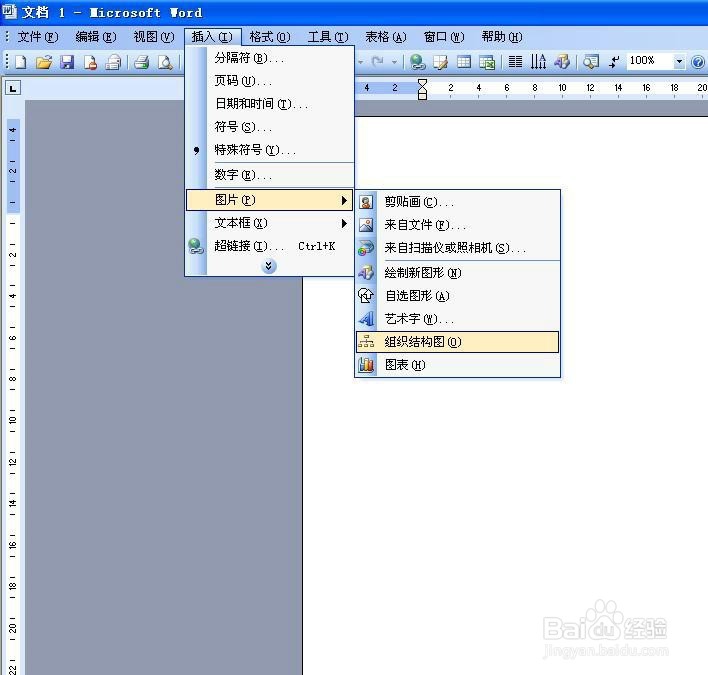Viewport: 708px width, 675px height.
Task: Expand the 文本框(X) submenu arrow
Action: (x=345, y=223)
